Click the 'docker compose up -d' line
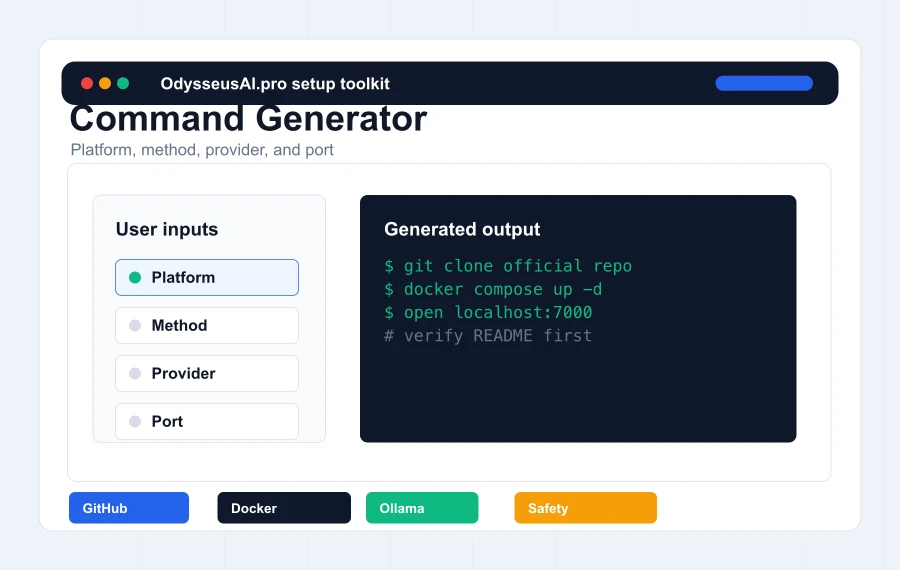 493,289
